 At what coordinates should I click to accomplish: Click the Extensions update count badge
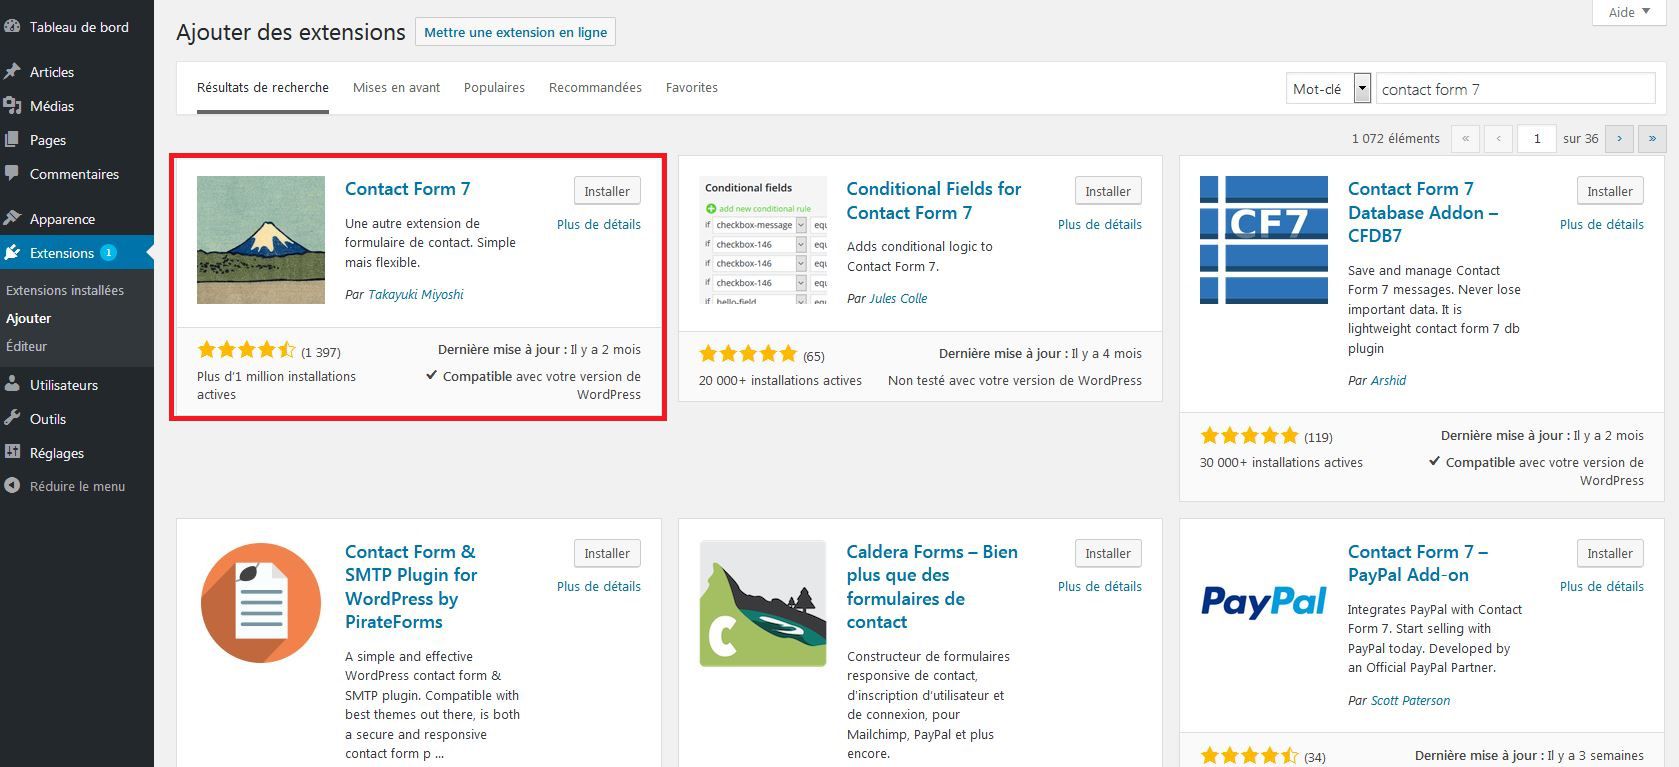[x=108, y=253]
